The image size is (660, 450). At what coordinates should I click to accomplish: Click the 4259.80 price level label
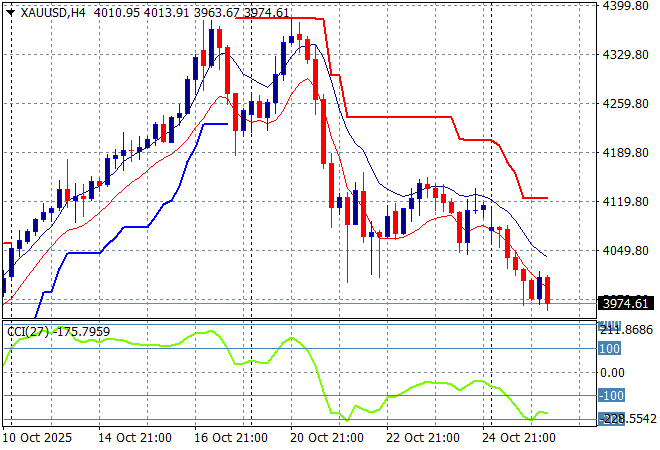click(627, 104)
